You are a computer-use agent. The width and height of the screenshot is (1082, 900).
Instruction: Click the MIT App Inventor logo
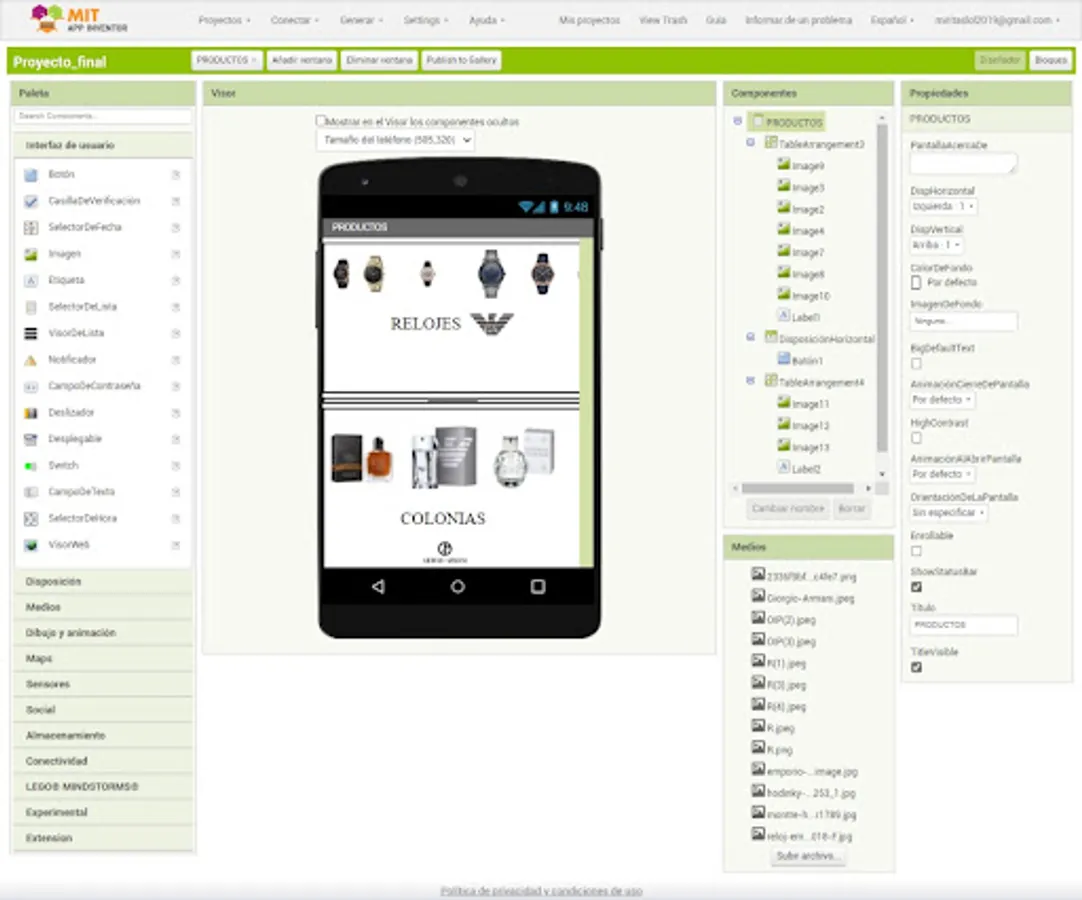tap(79, 19)
